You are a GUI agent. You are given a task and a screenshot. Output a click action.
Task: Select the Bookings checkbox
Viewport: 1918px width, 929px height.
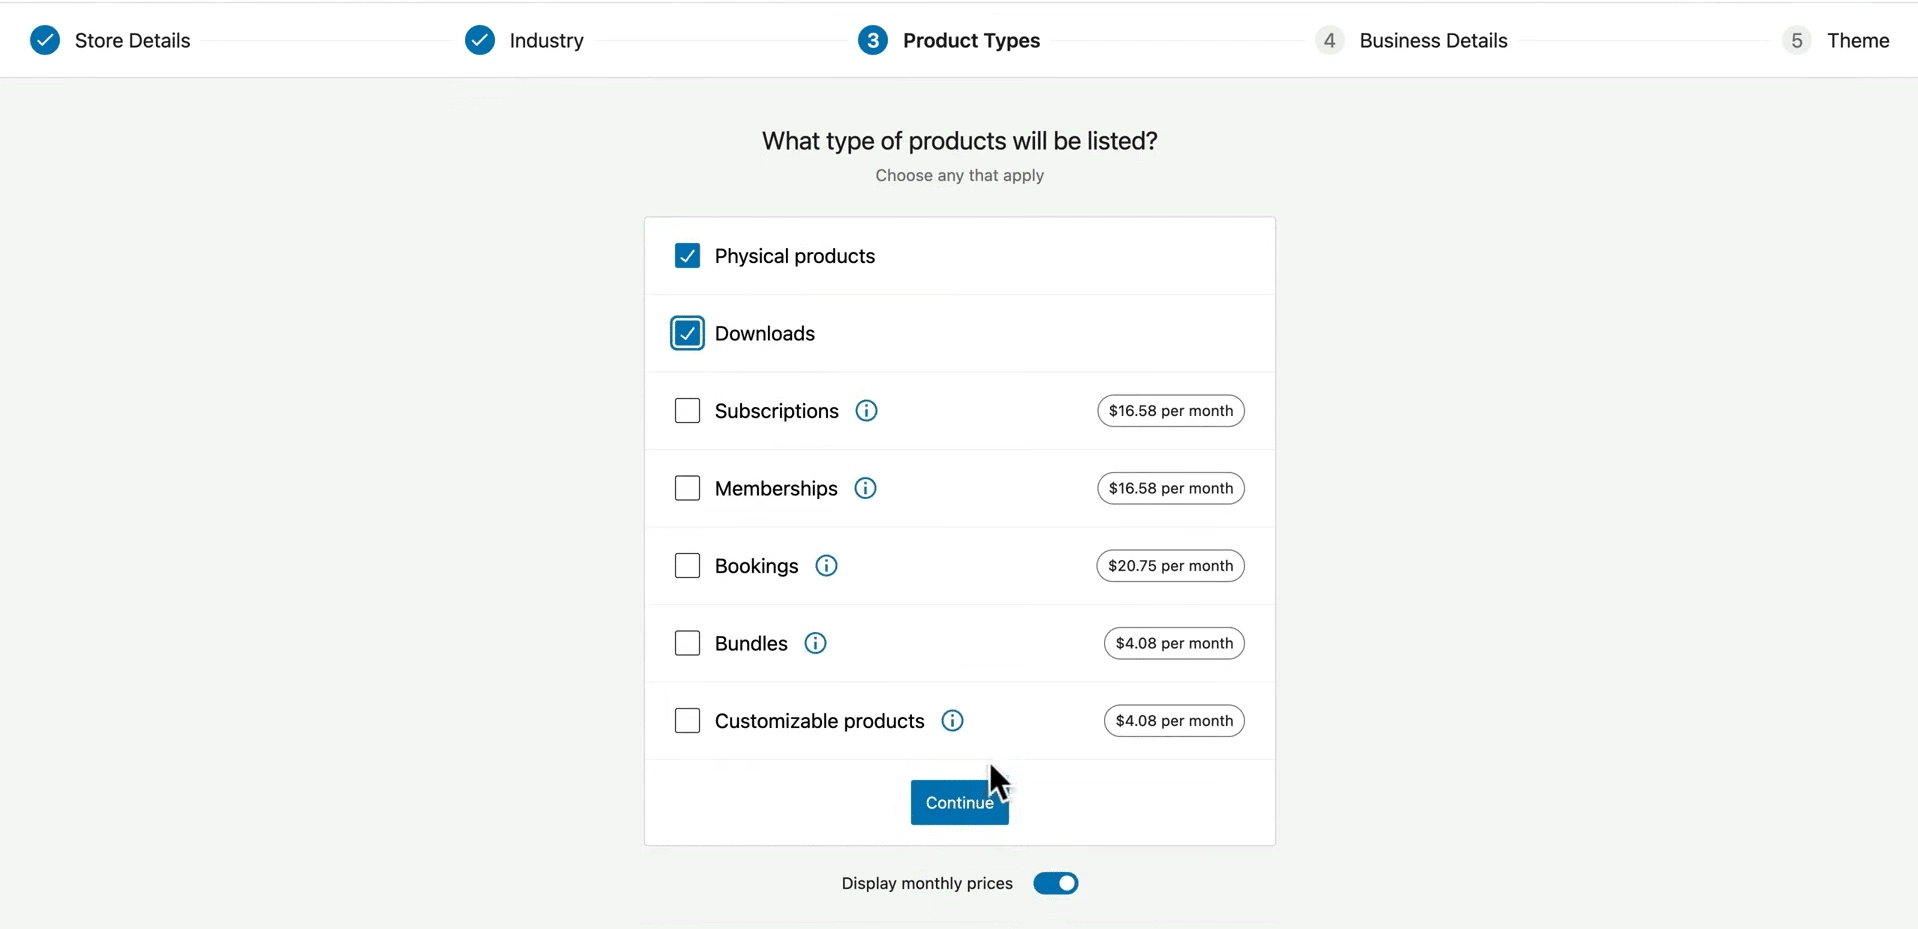pyautogui.click(x=687, y=566)
